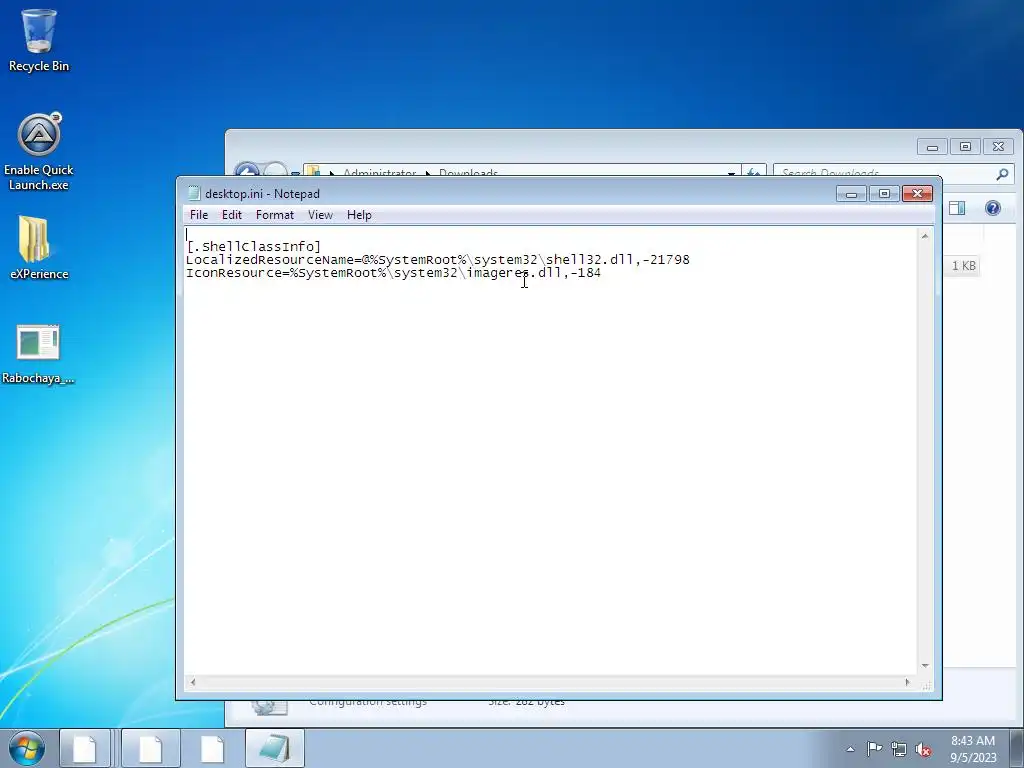Click the Show desktop strip at taskbar end
The height and width of the screenshot is (768, 1024).
tap(1019, 748)
